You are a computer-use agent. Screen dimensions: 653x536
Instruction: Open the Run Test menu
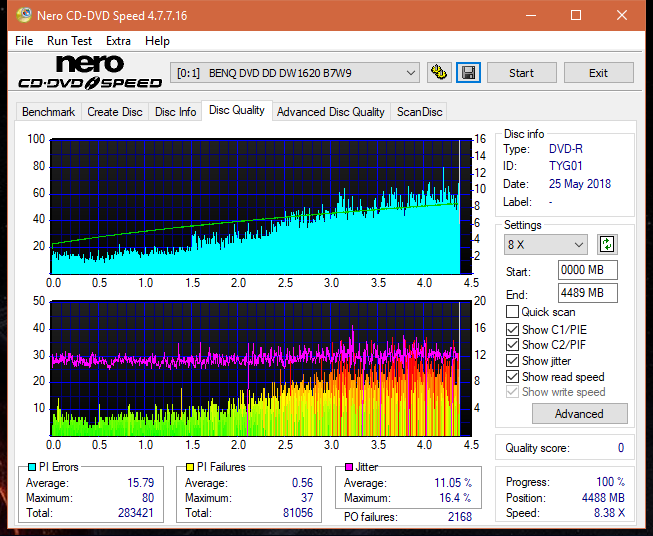click(69, 41)
